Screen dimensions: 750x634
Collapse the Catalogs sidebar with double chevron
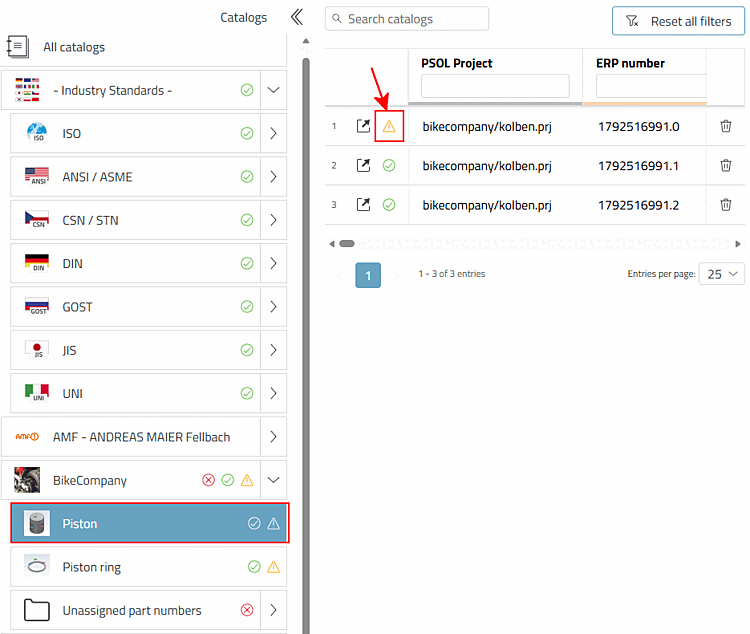coord(297,17)
